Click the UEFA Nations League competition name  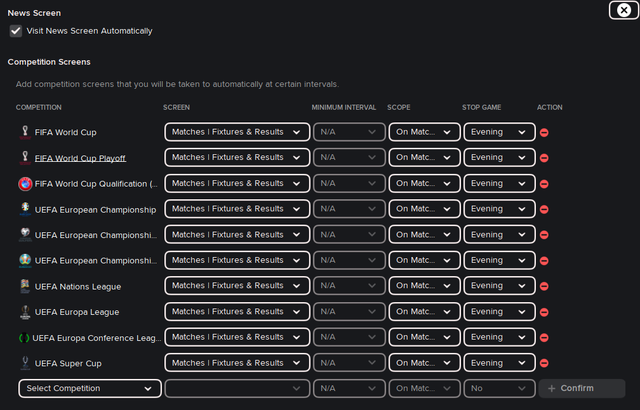[78, 287]
